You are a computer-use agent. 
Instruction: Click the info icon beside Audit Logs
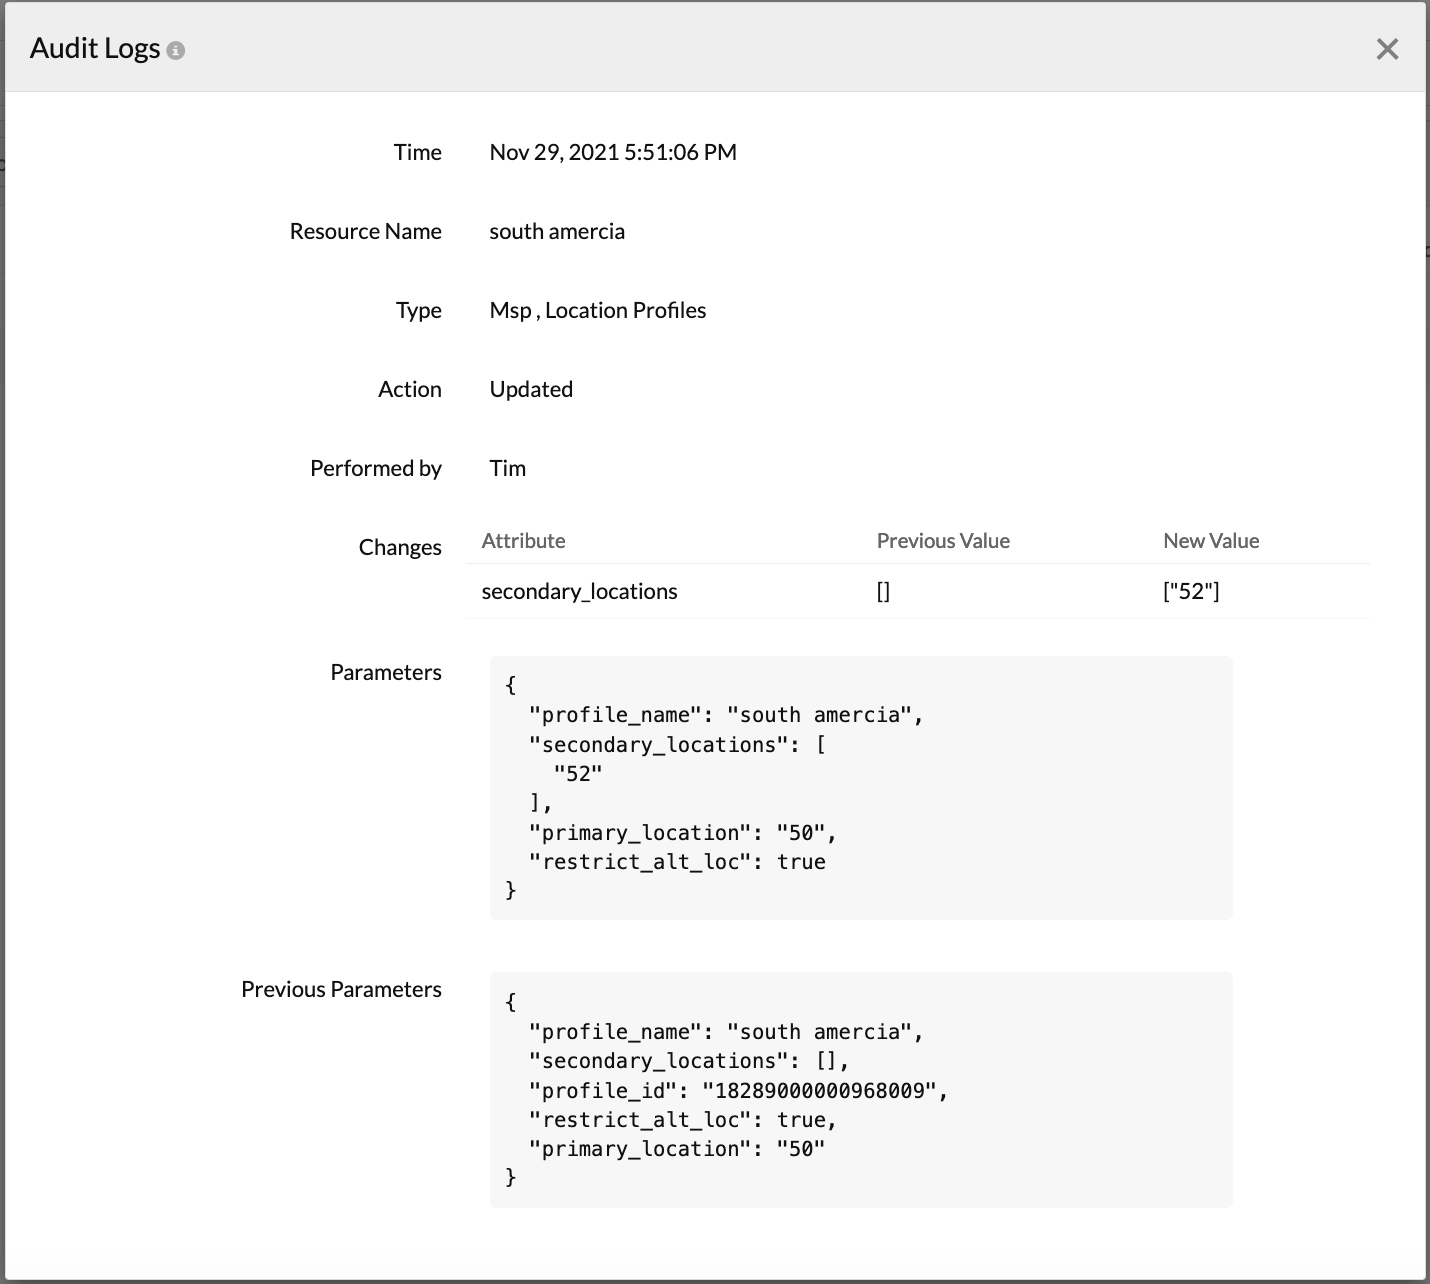176,50
